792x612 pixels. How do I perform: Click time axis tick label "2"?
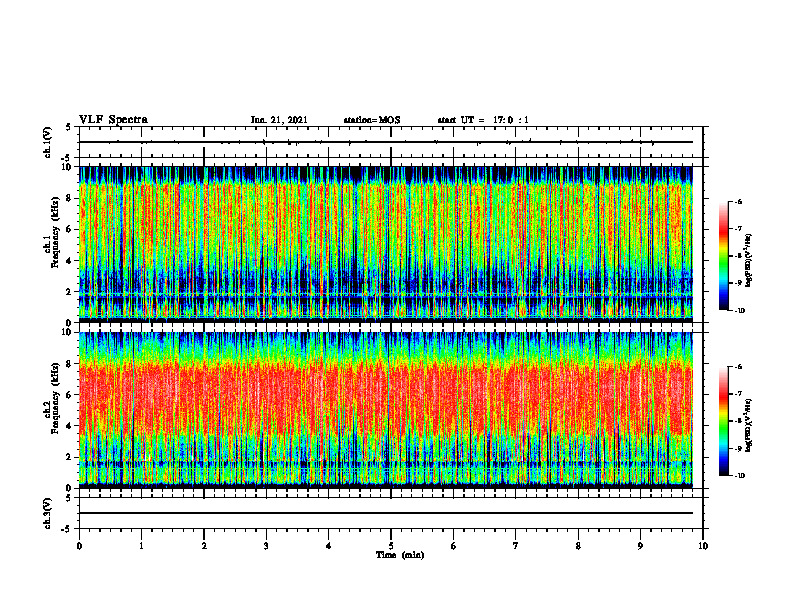coord(204,546)
